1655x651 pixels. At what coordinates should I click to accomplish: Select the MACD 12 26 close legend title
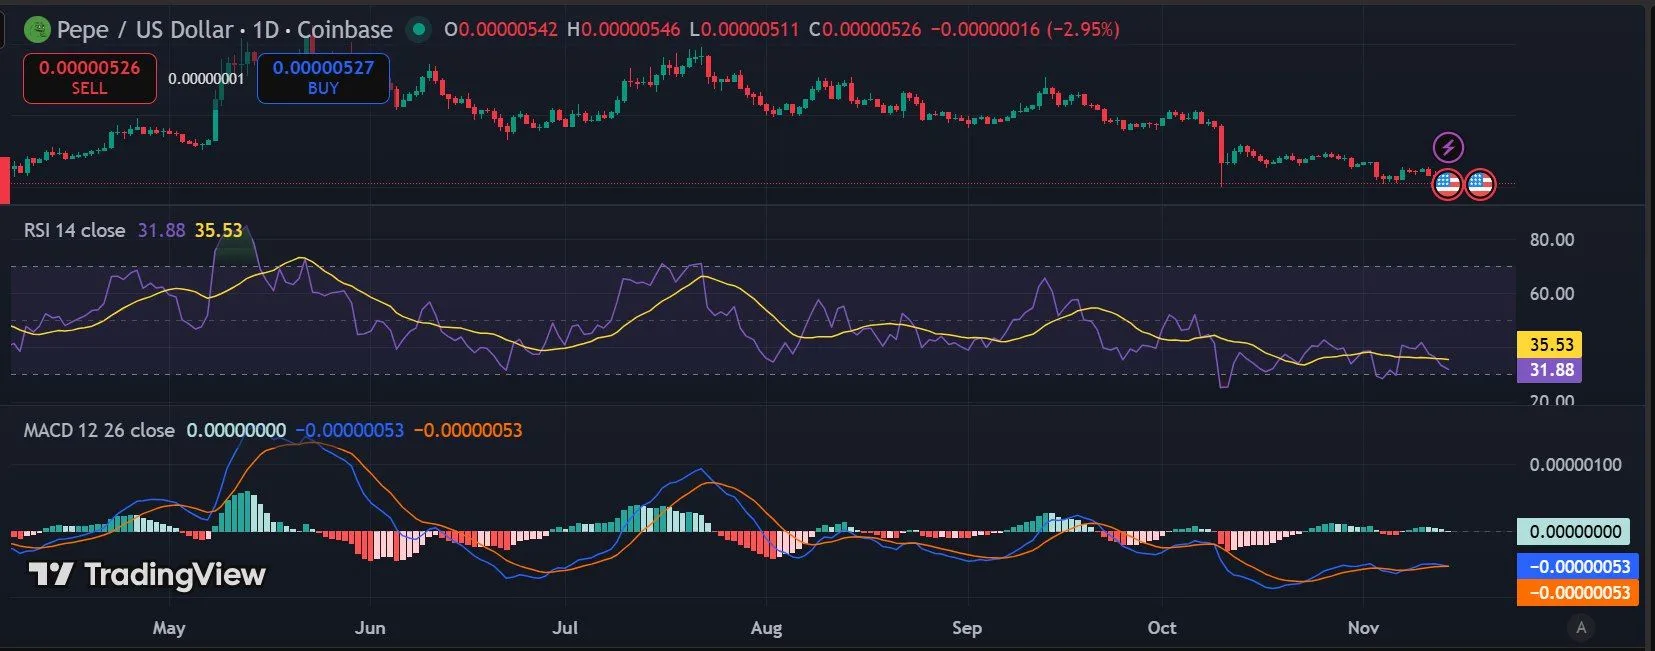click(x=99, y=430)
